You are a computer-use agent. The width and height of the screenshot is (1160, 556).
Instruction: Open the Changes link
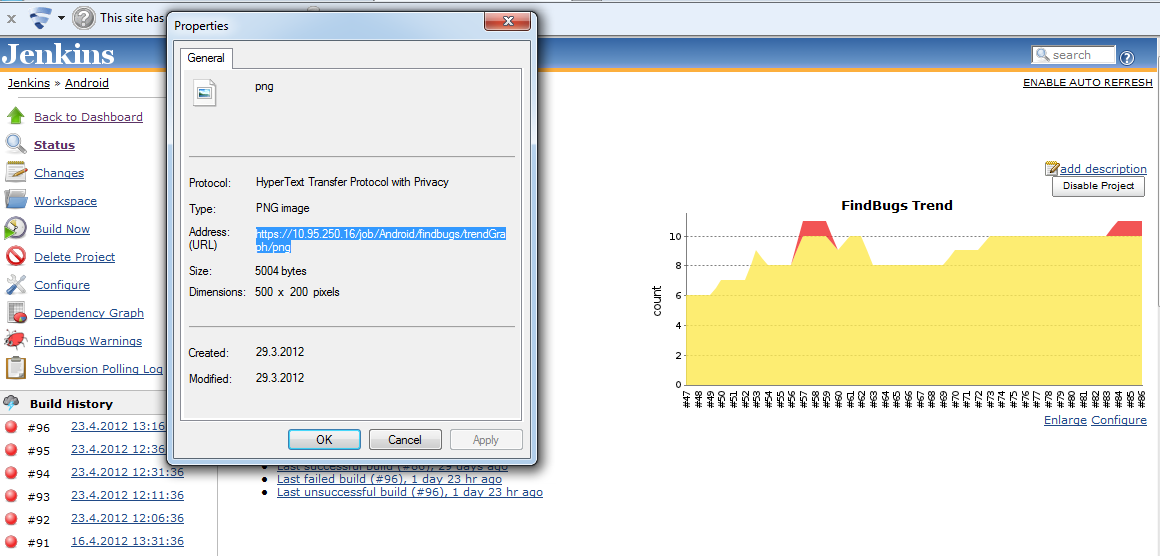click(58, 173)
